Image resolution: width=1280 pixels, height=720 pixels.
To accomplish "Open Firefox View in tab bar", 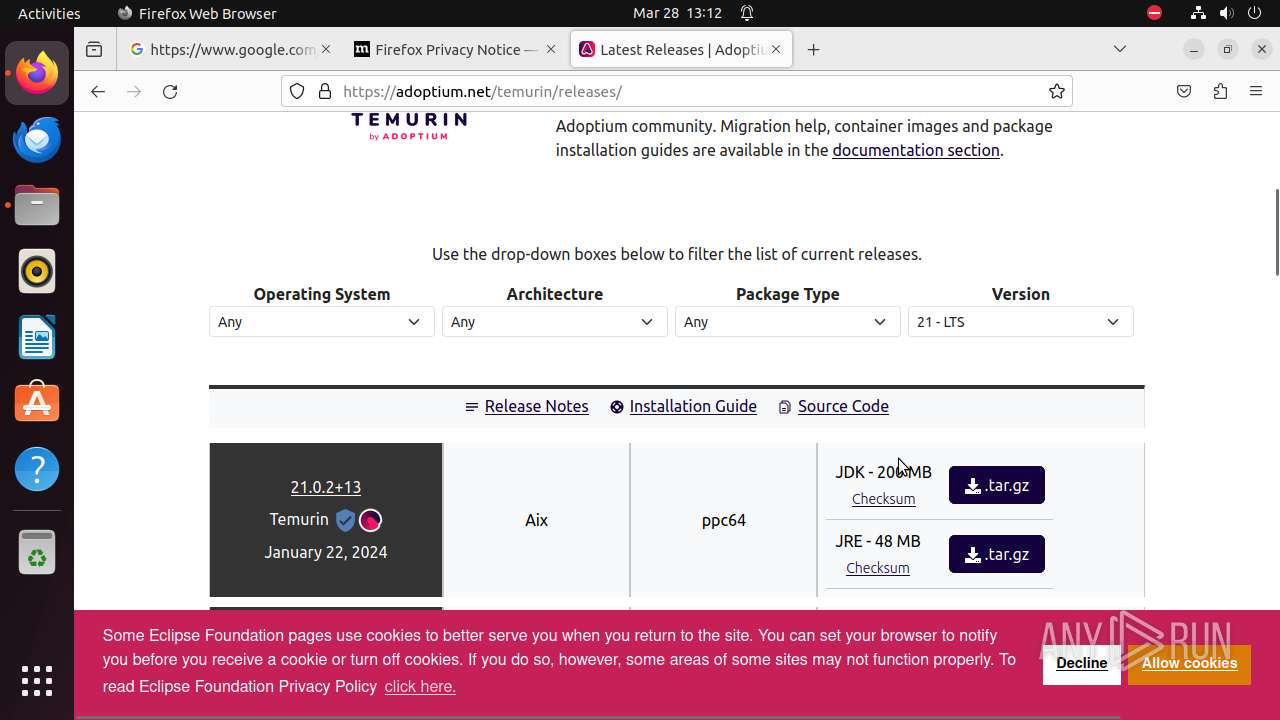I will click(x=94, y=49).
